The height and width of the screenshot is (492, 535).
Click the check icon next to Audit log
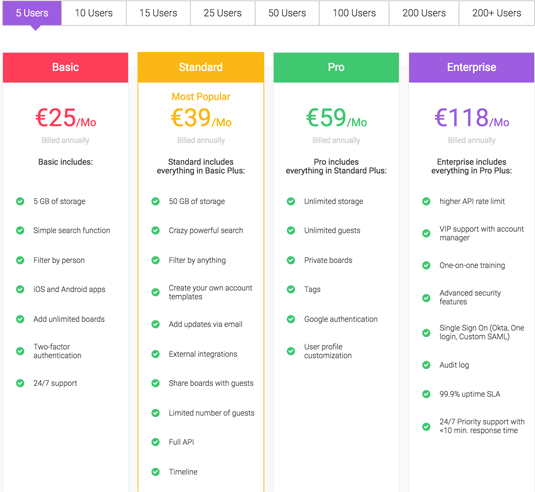tap(426, 365)
